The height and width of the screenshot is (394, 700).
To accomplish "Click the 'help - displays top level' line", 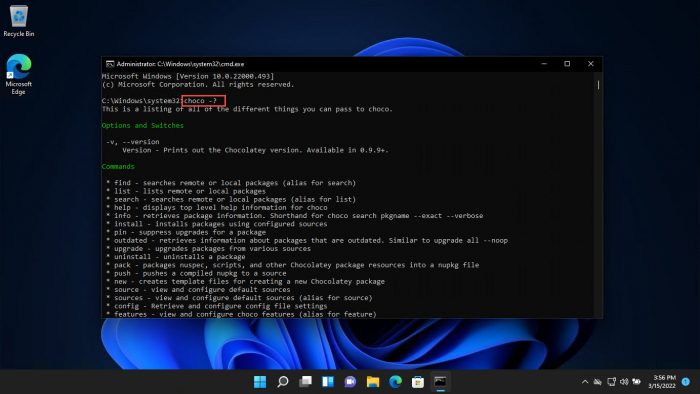I will 217,207.
